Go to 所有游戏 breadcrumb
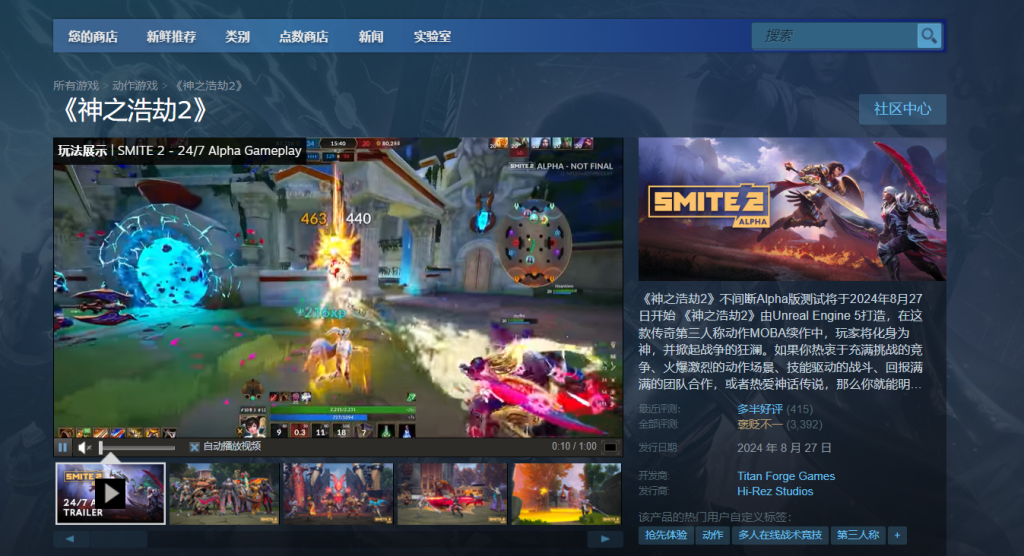The image size is (1024, 556). tap(76, 86)
